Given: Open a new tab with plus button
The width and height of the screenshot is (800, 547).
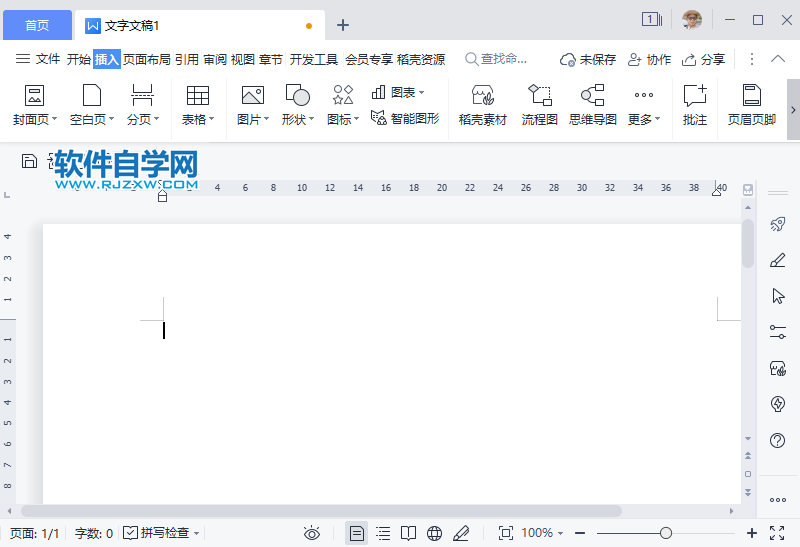Looking at the screenshot, I should 343,25.
